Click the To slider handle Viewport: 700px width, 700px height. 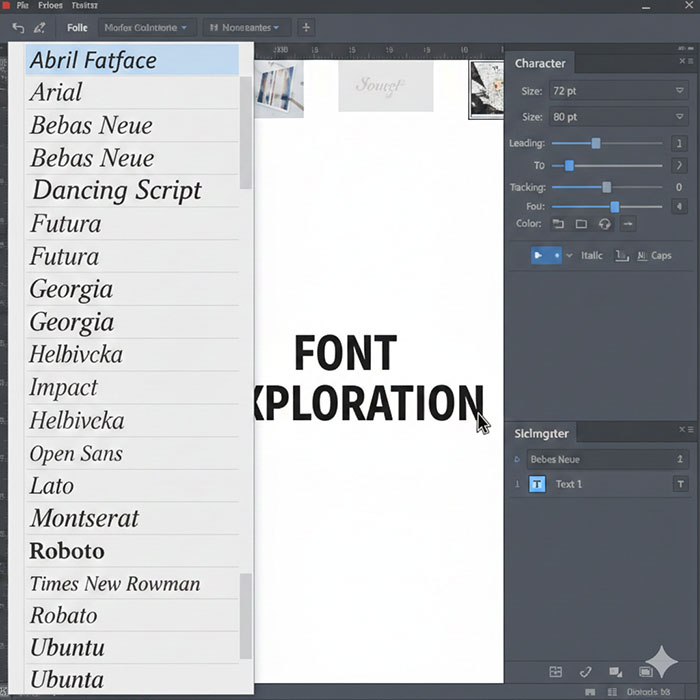[569, 166]
